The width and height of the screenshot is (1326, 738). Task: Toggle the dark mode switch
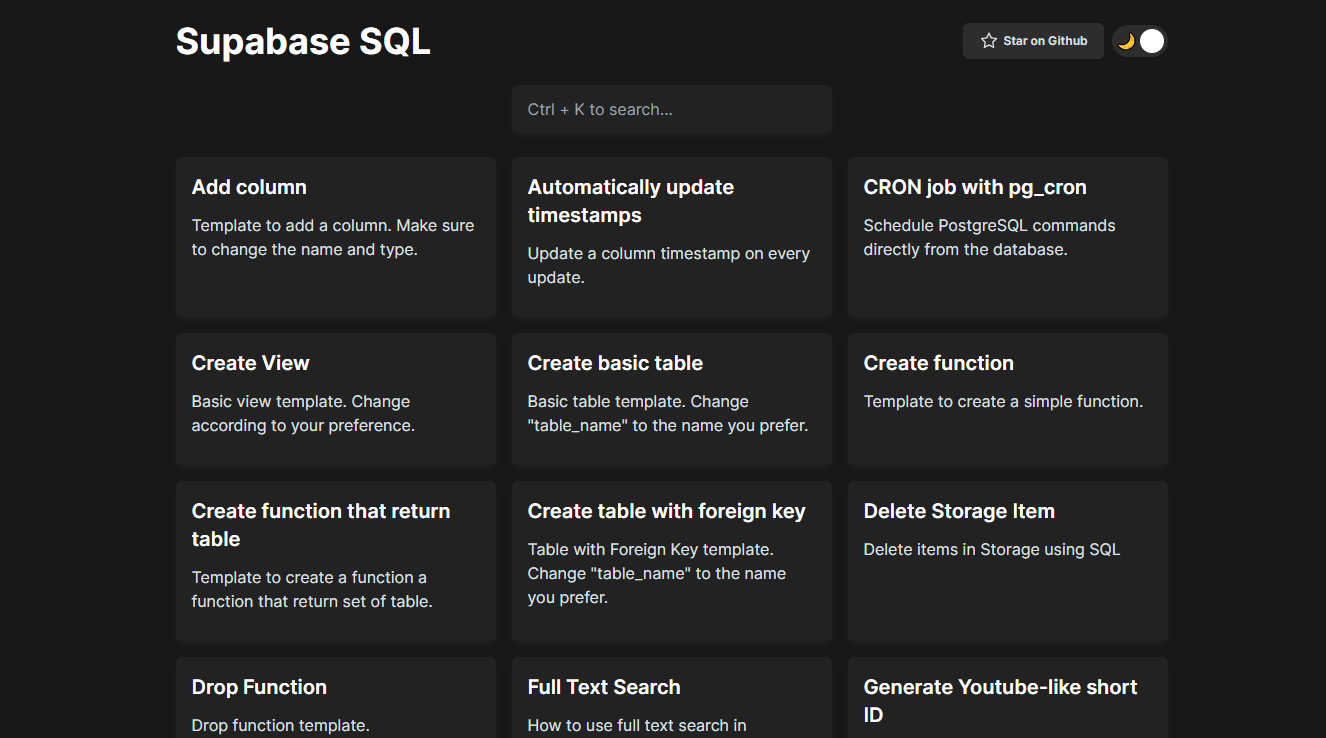[x=1140, y=41]
